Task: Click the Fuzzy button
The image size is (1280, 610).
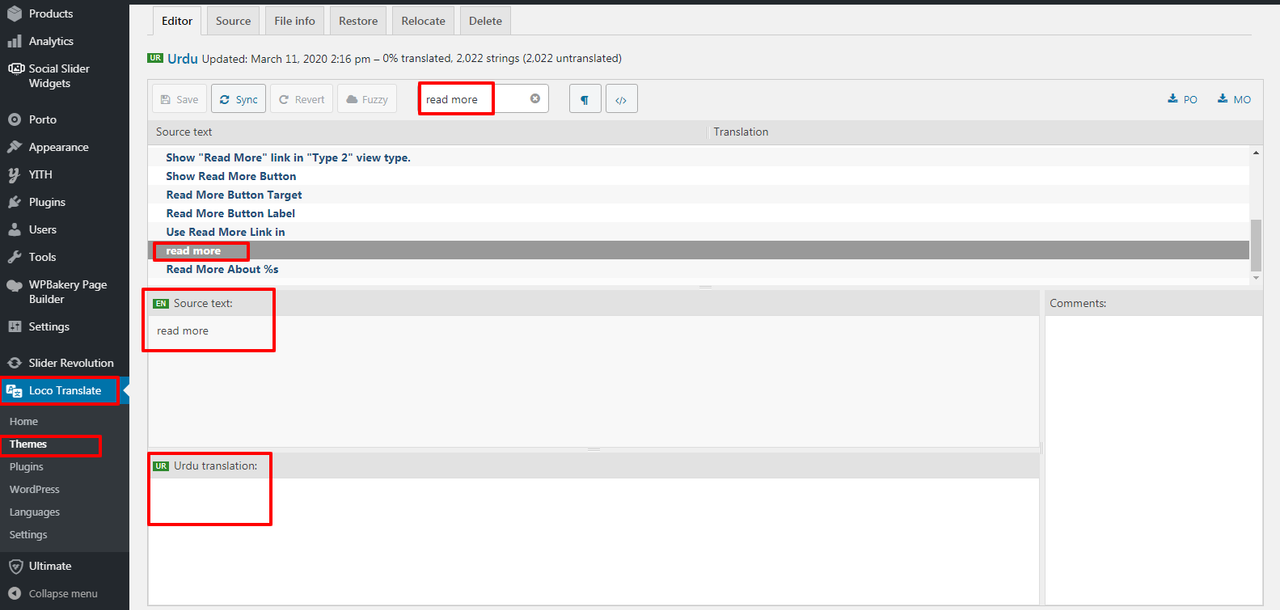Action: tap(367, 99)
